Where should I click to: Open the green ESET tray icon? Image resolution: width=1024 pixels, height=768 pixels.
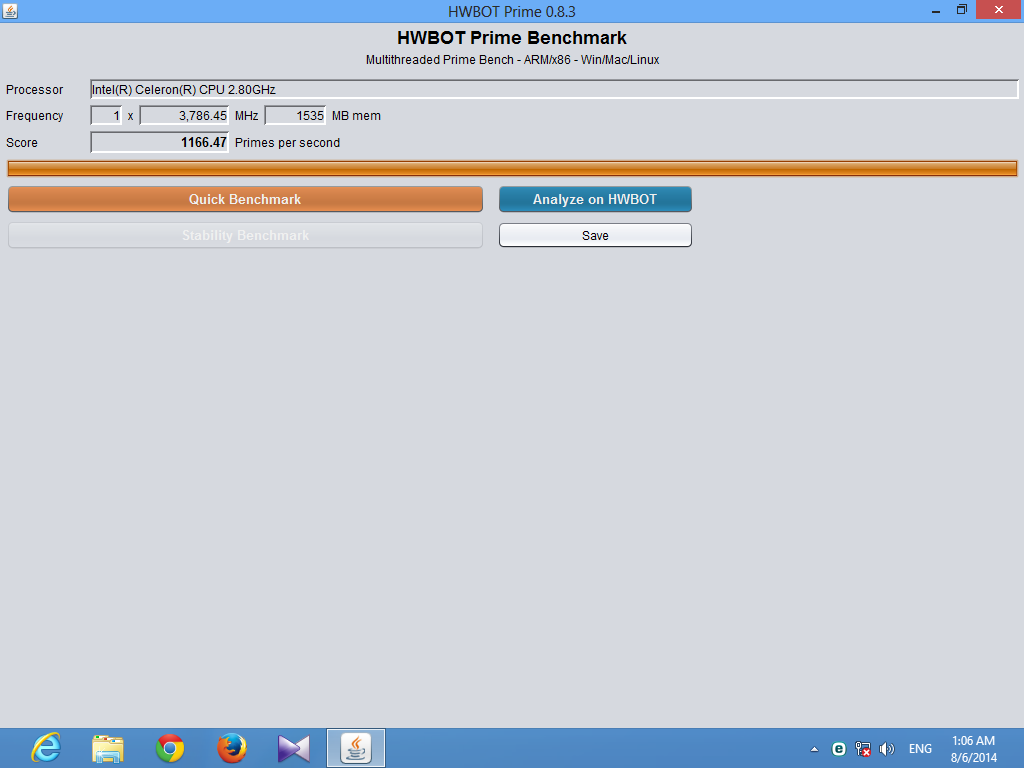click(x=839, y=749)
